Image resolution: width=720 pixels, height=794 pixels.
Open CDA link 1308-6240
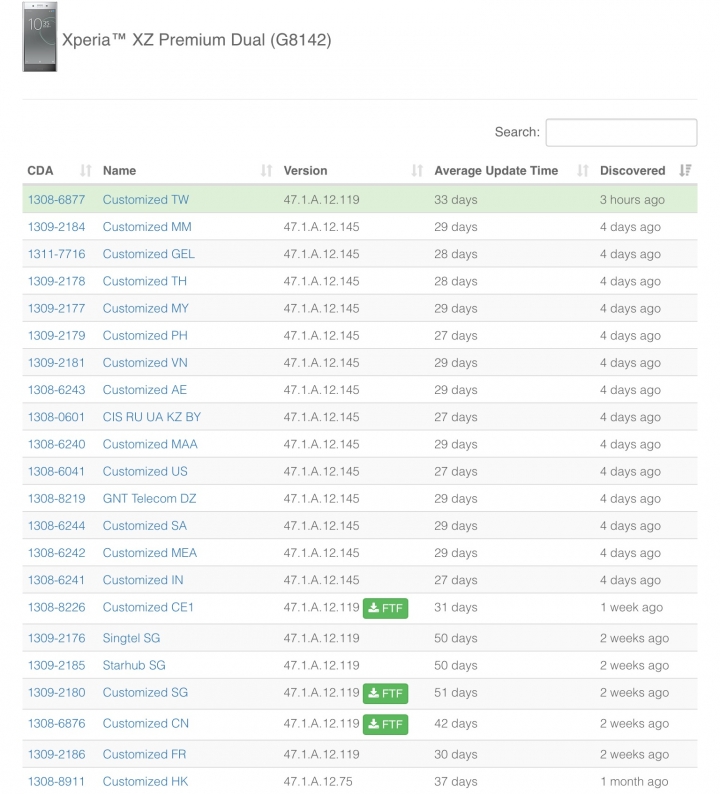point(56,444)
